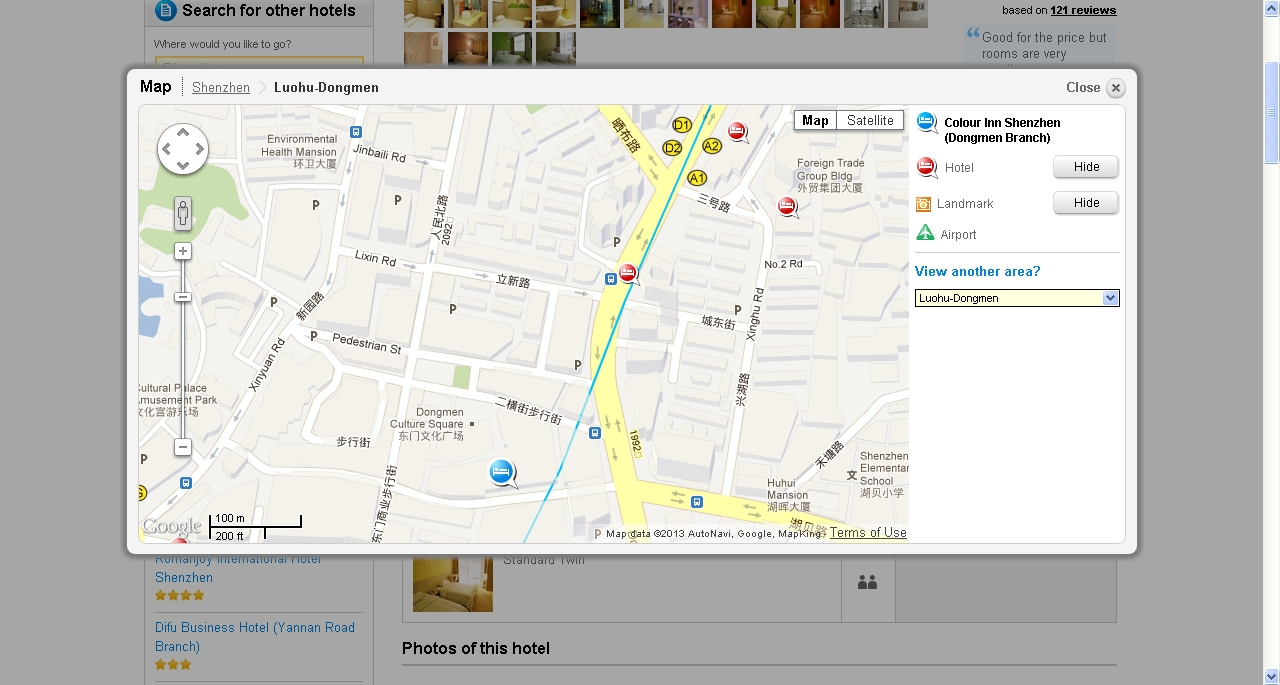Click the Landmark camera icon in the legend
This screenshot has height=685, width=1280.
(x=924, y=204)
